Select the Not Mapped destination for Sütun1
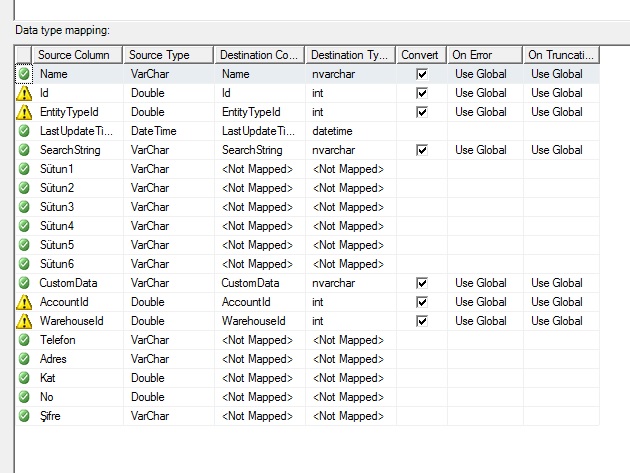 (258, 169)
